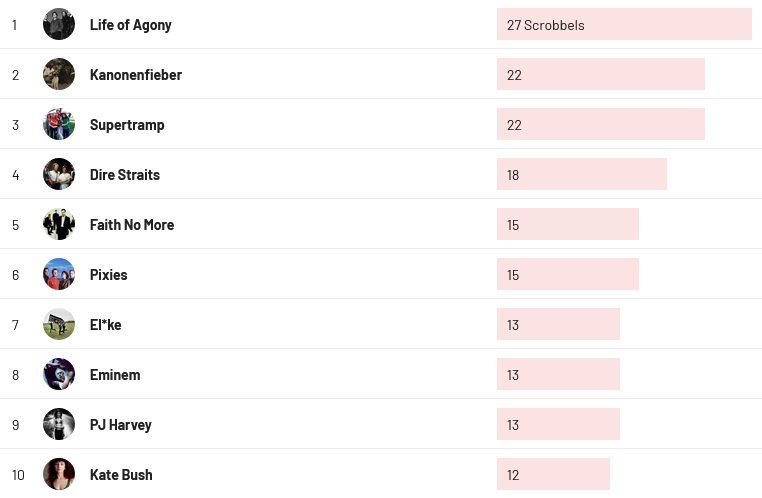
Task: Open the Life of Agony artist link
Action: [x=131, y=25]
